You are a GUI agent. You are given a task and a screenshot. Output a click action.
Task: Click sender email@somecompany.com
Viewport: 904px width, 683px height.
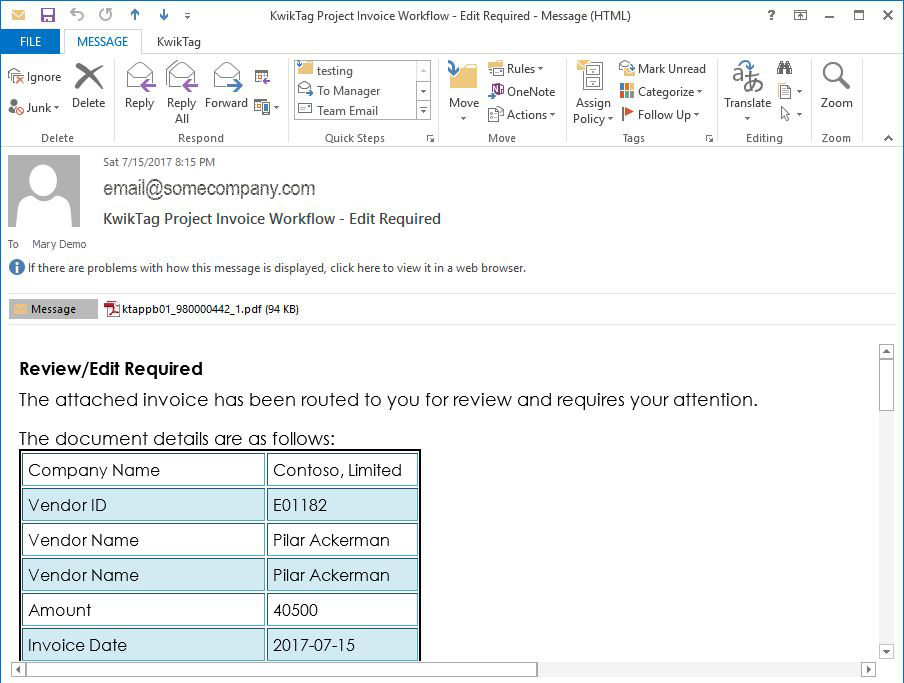(x=209, y=188)
